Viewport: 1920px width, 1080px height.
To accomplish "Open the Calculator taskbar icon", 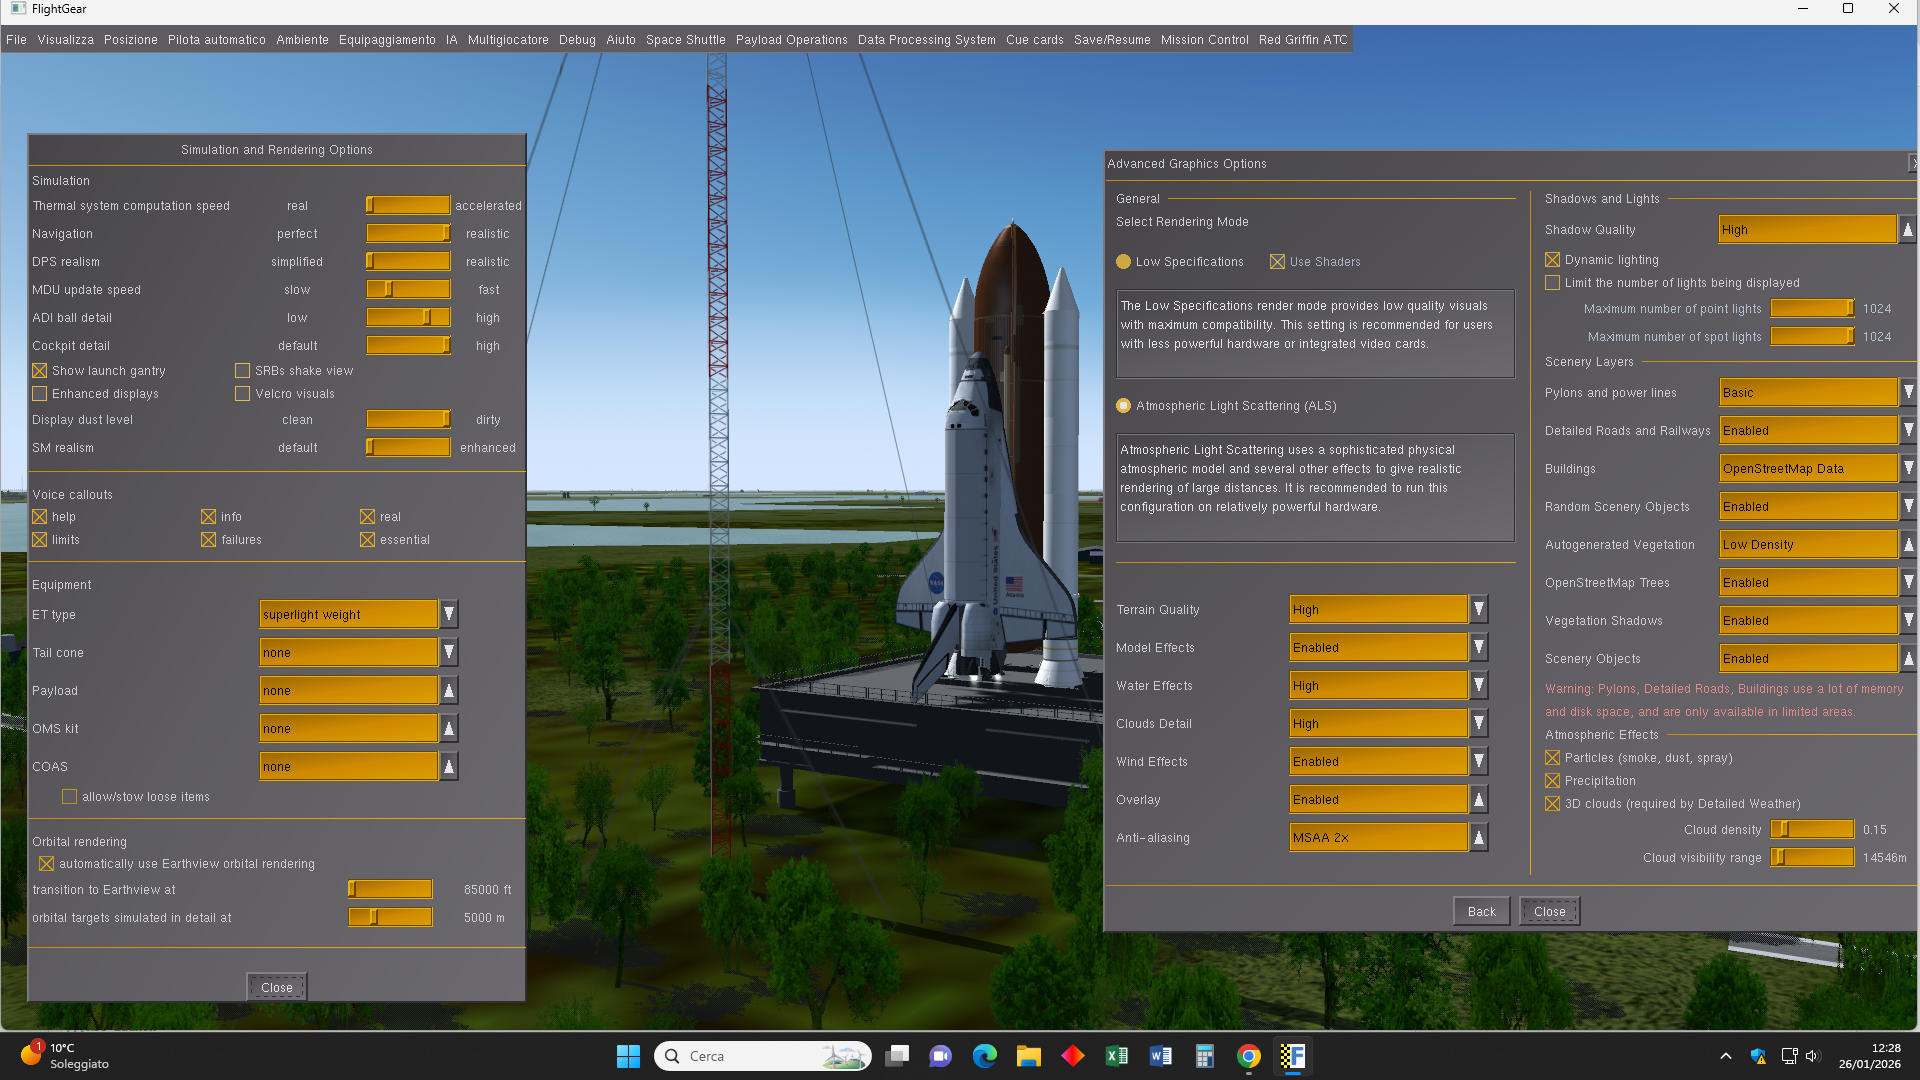I will (1204, 1056).
